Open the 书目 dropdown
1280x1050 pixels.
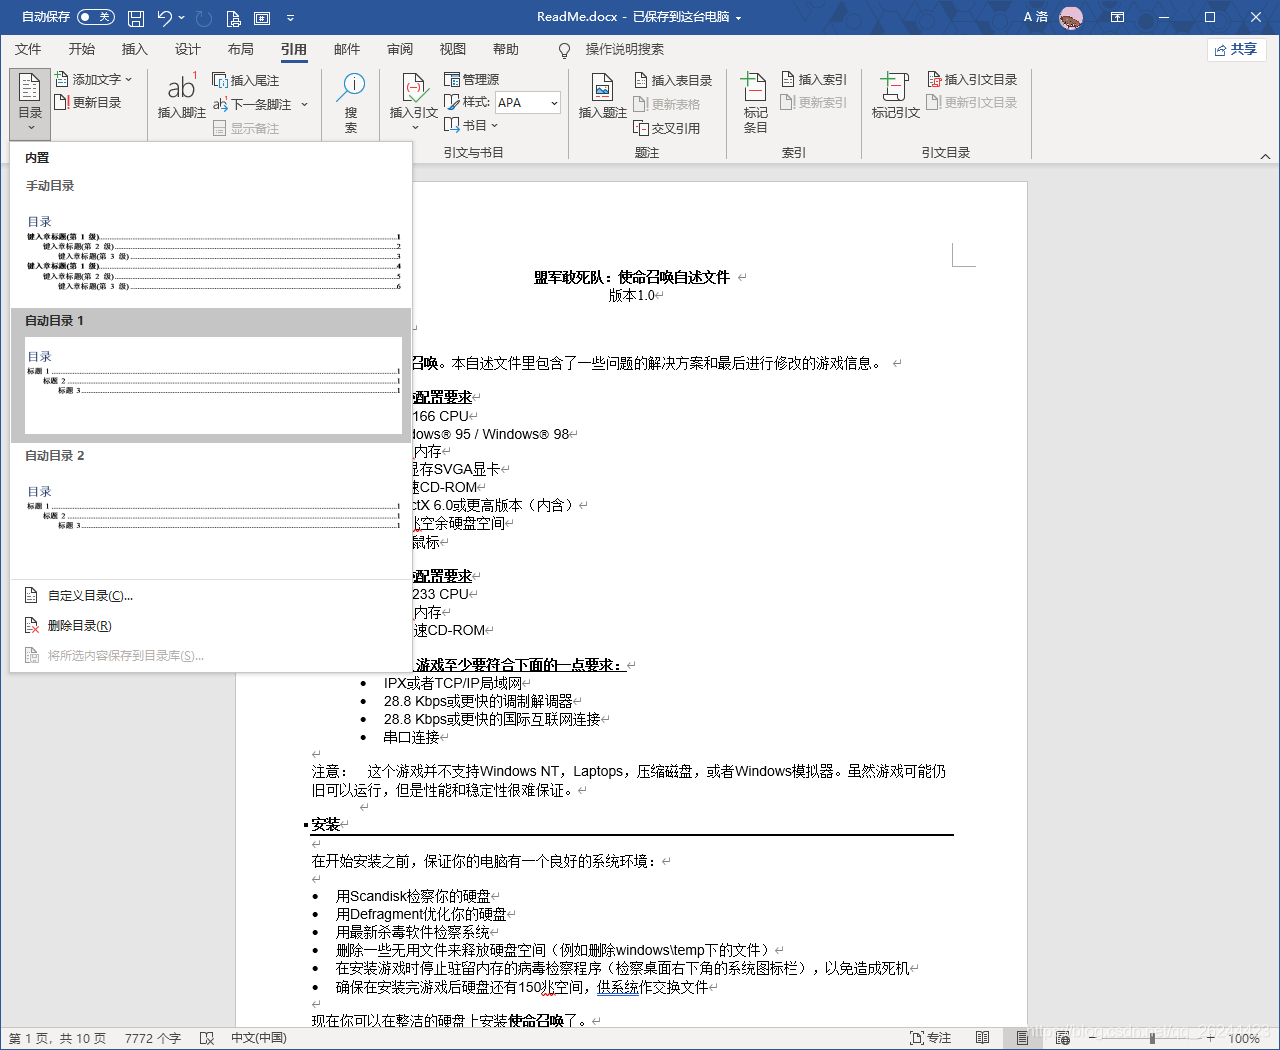tap(471, 125)
